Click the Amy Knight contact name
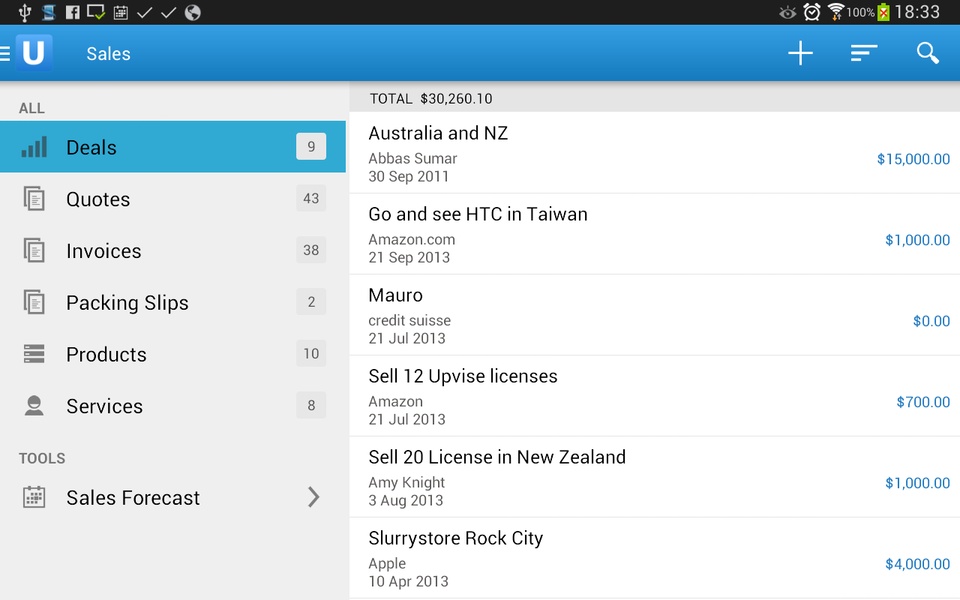 click(407, 482)
